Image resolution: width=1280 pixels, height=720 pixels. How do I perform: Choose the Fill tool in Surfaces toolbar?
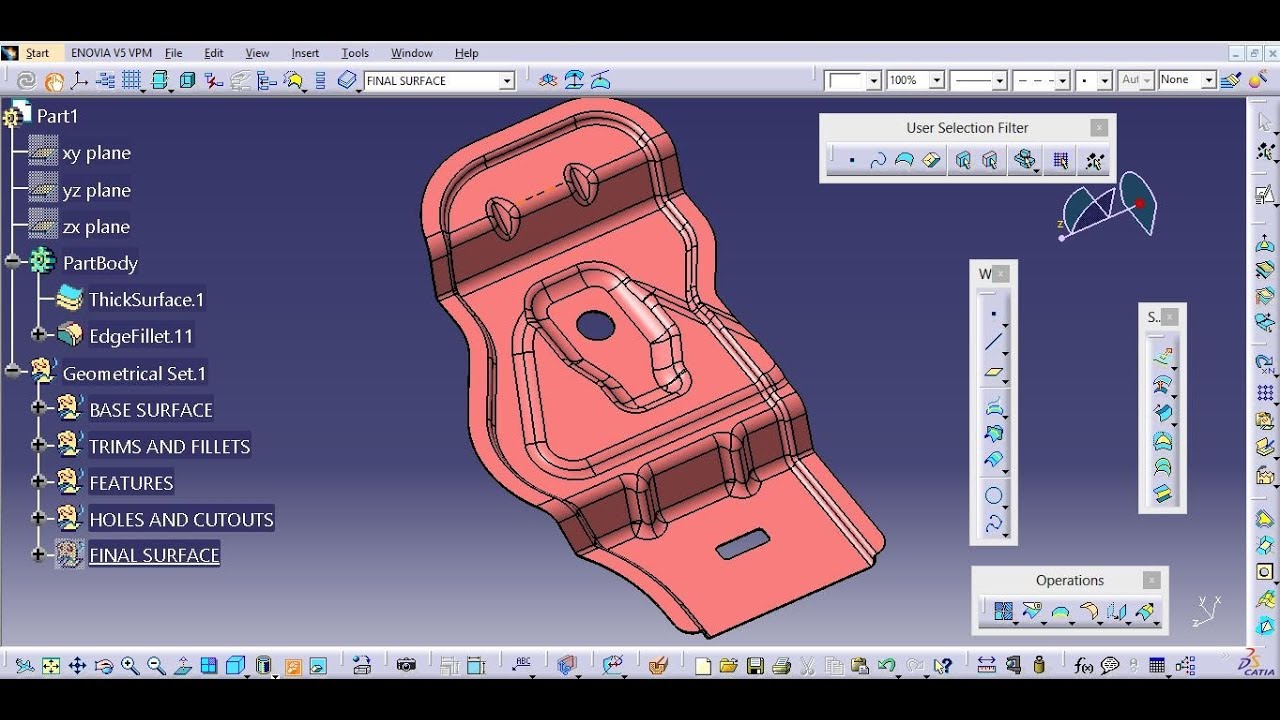[x=1162, y=439]
